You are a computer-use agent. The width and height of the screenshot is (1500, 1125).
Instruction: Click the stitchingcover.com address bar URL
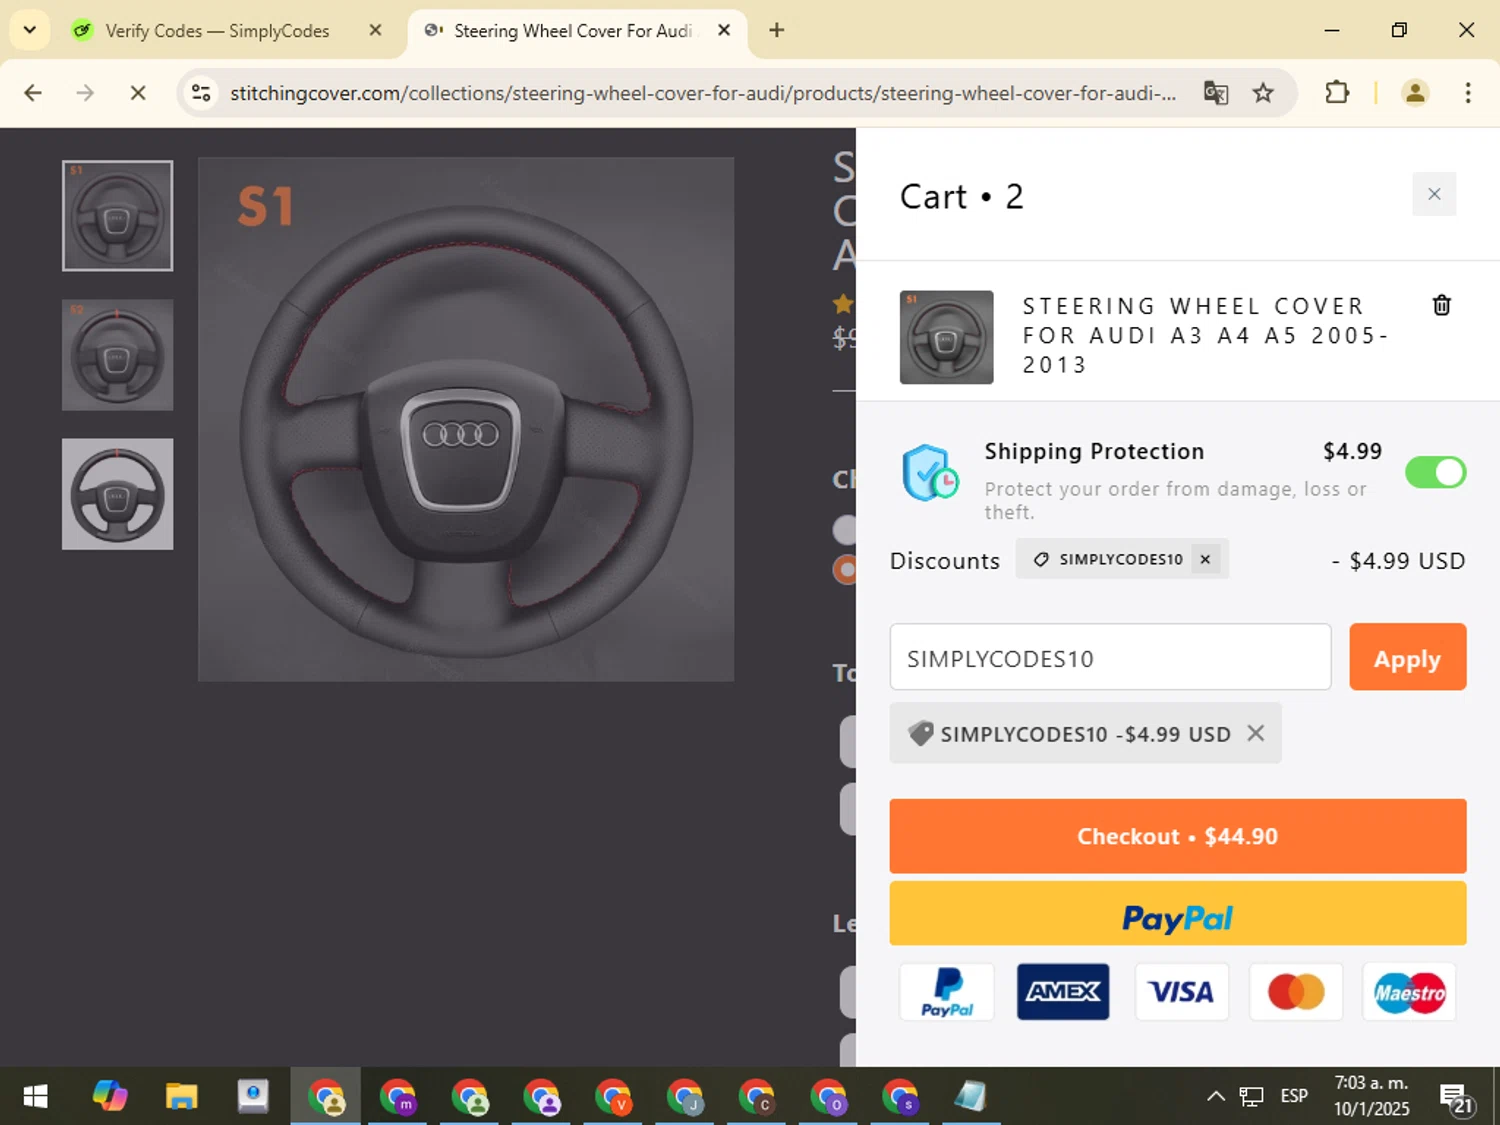[x=703, y=93]
